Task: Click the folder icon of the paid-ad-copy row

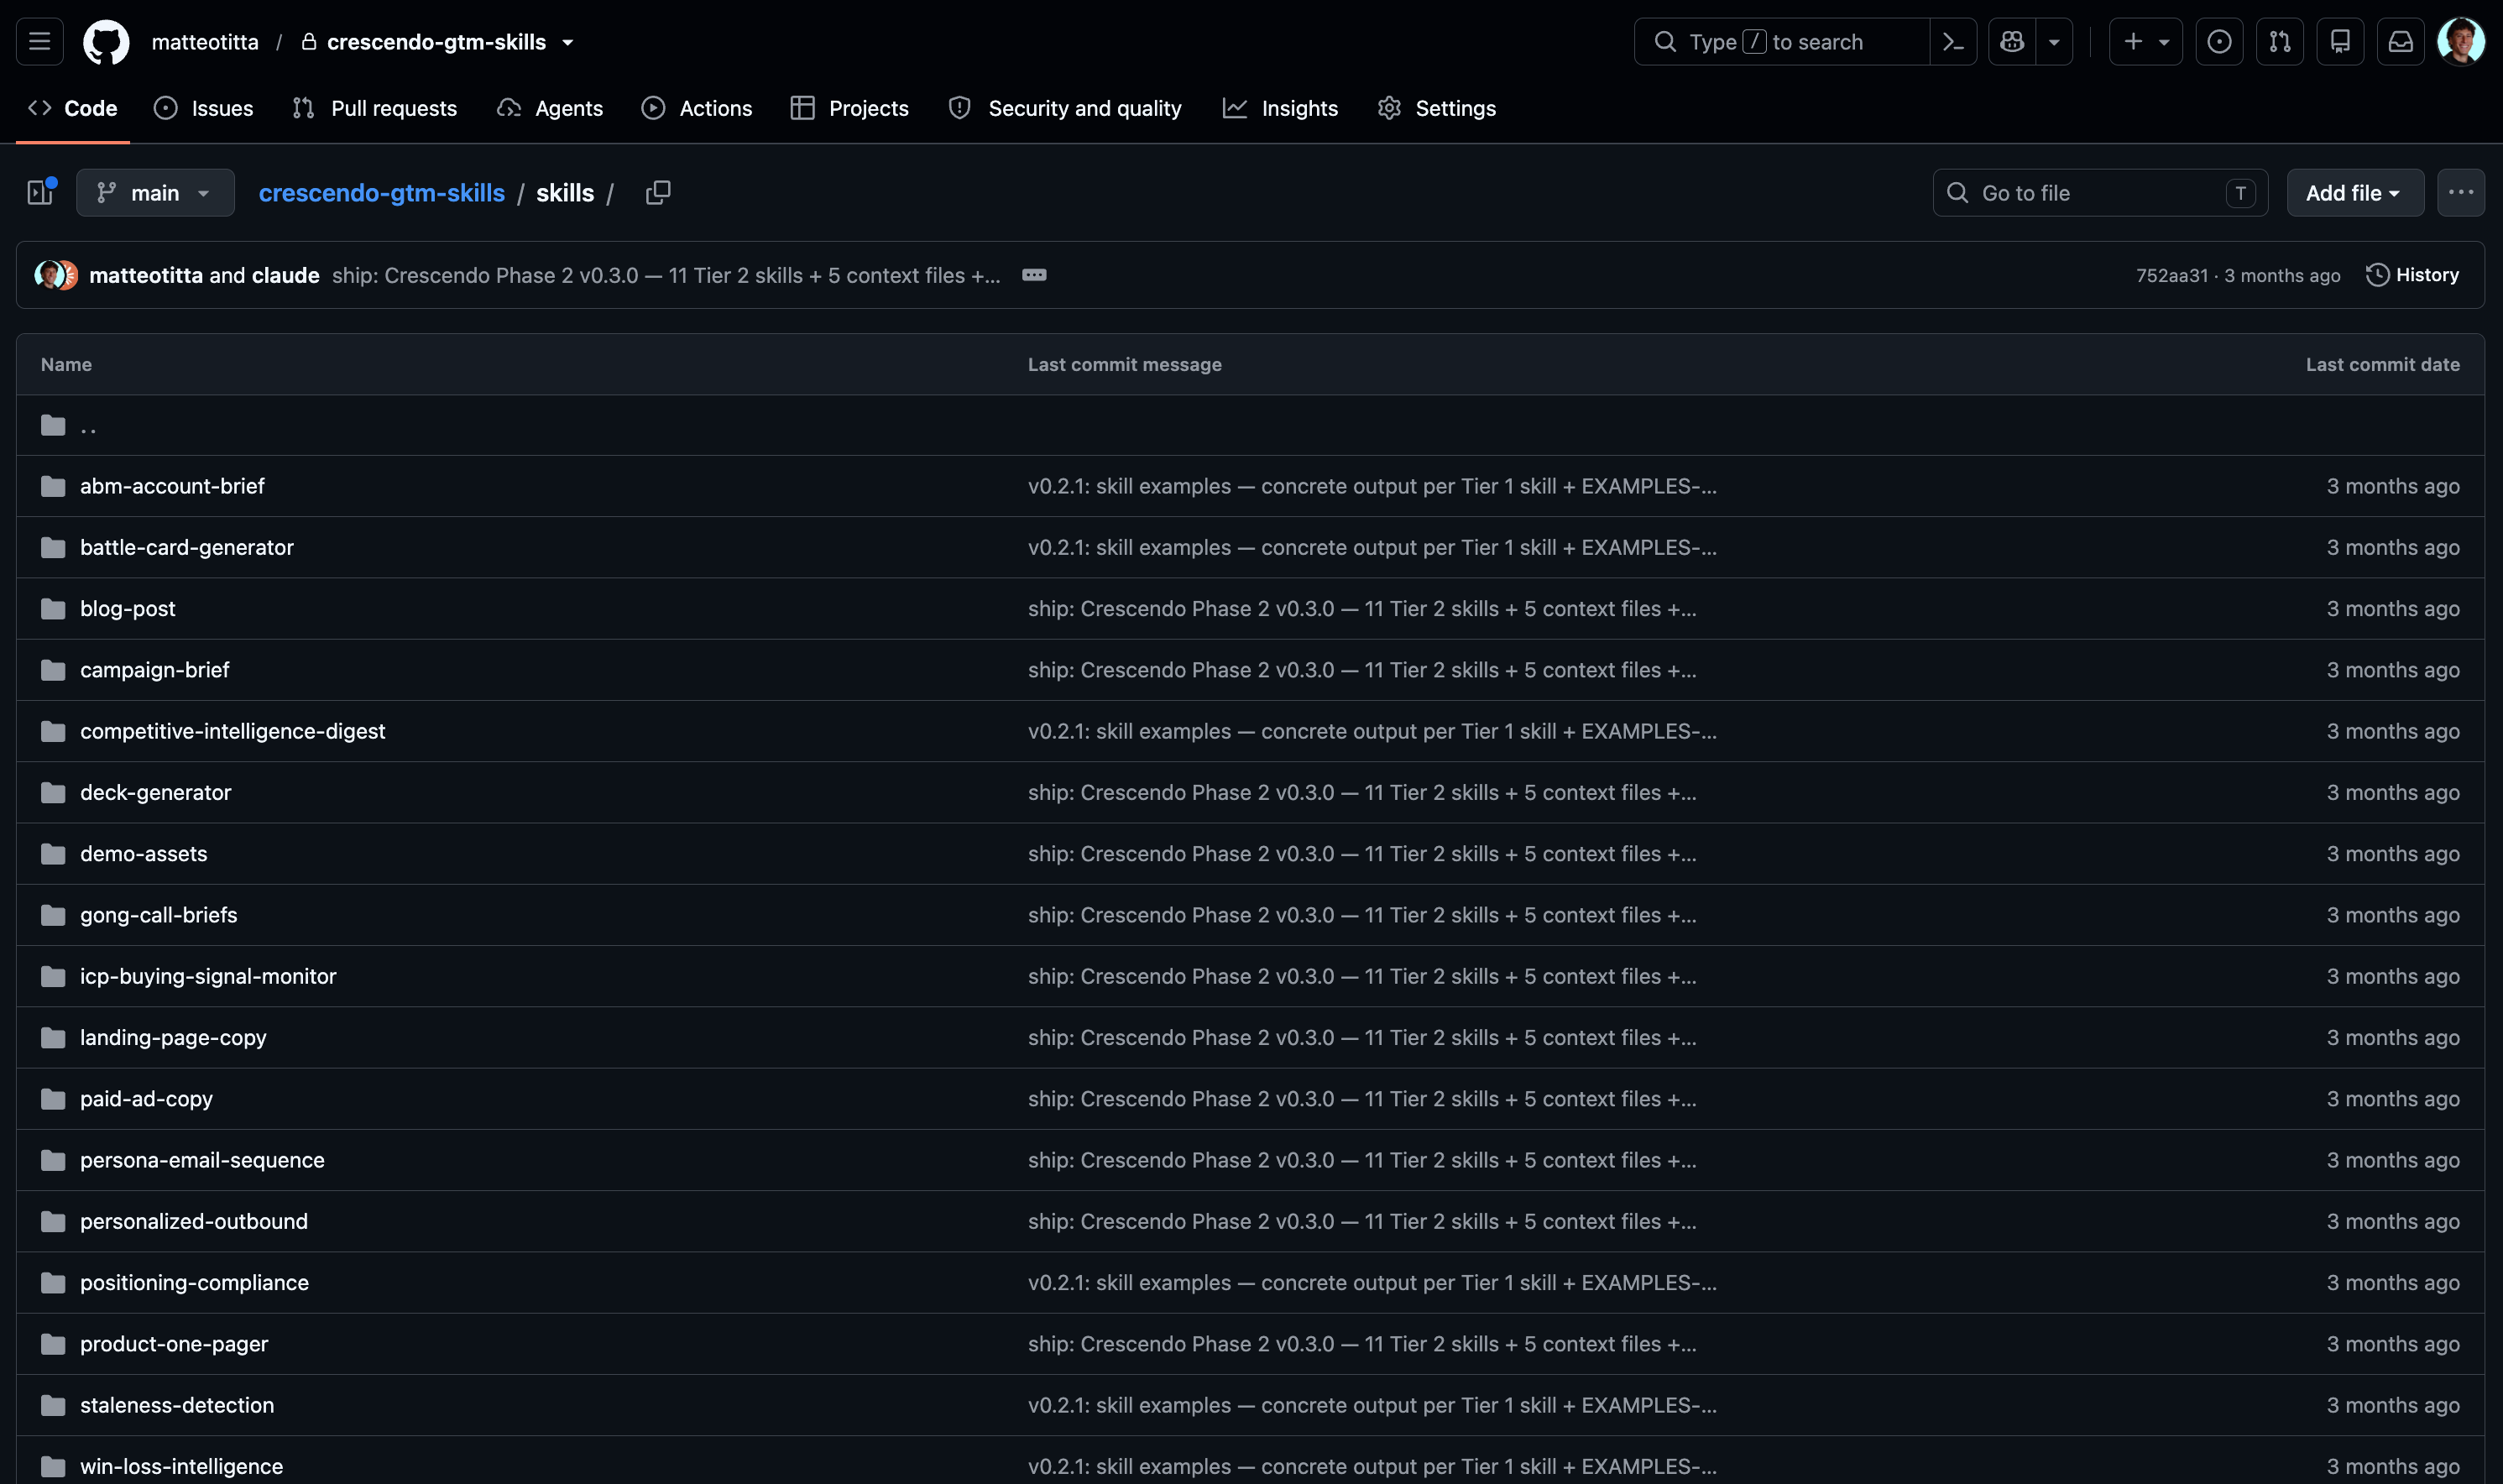Action: tap(53, 1099)
